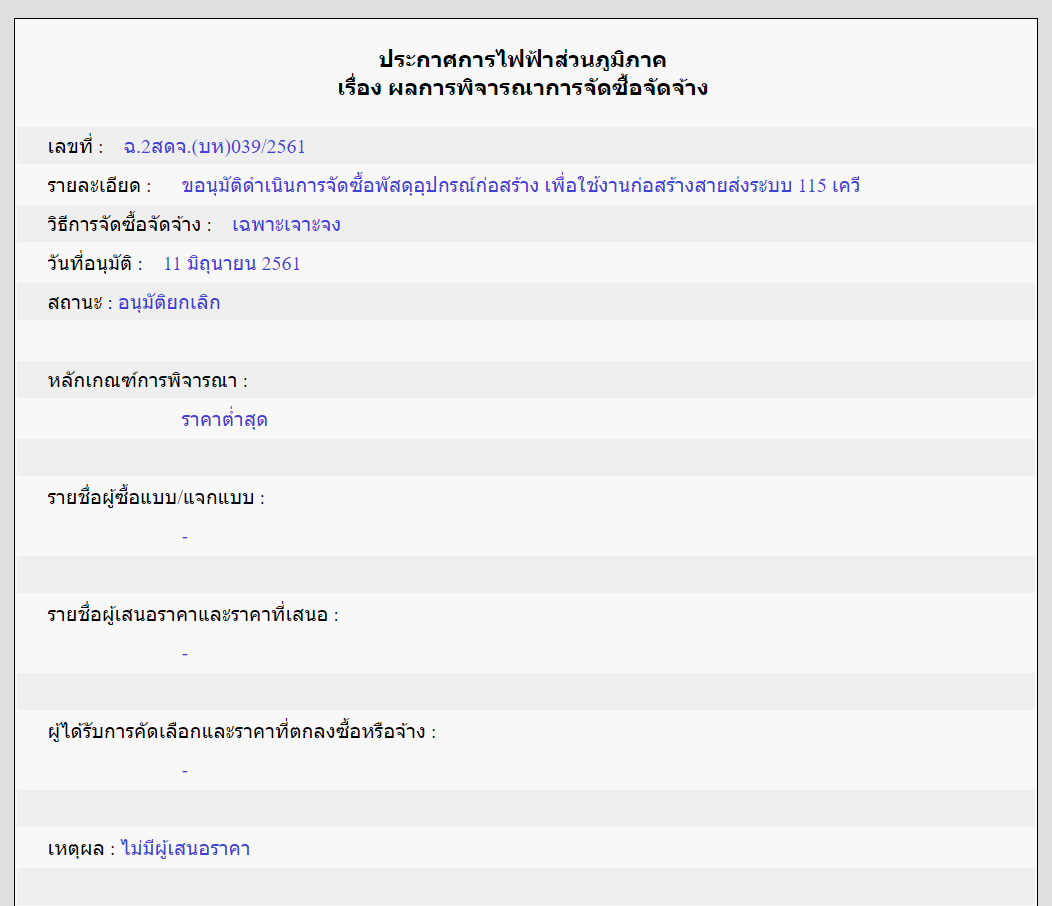Click the label 'วิธีการจัดซื้อจัดจ้าง :'
Viewport: 1052px width, 906px height.
pos(129,224)
